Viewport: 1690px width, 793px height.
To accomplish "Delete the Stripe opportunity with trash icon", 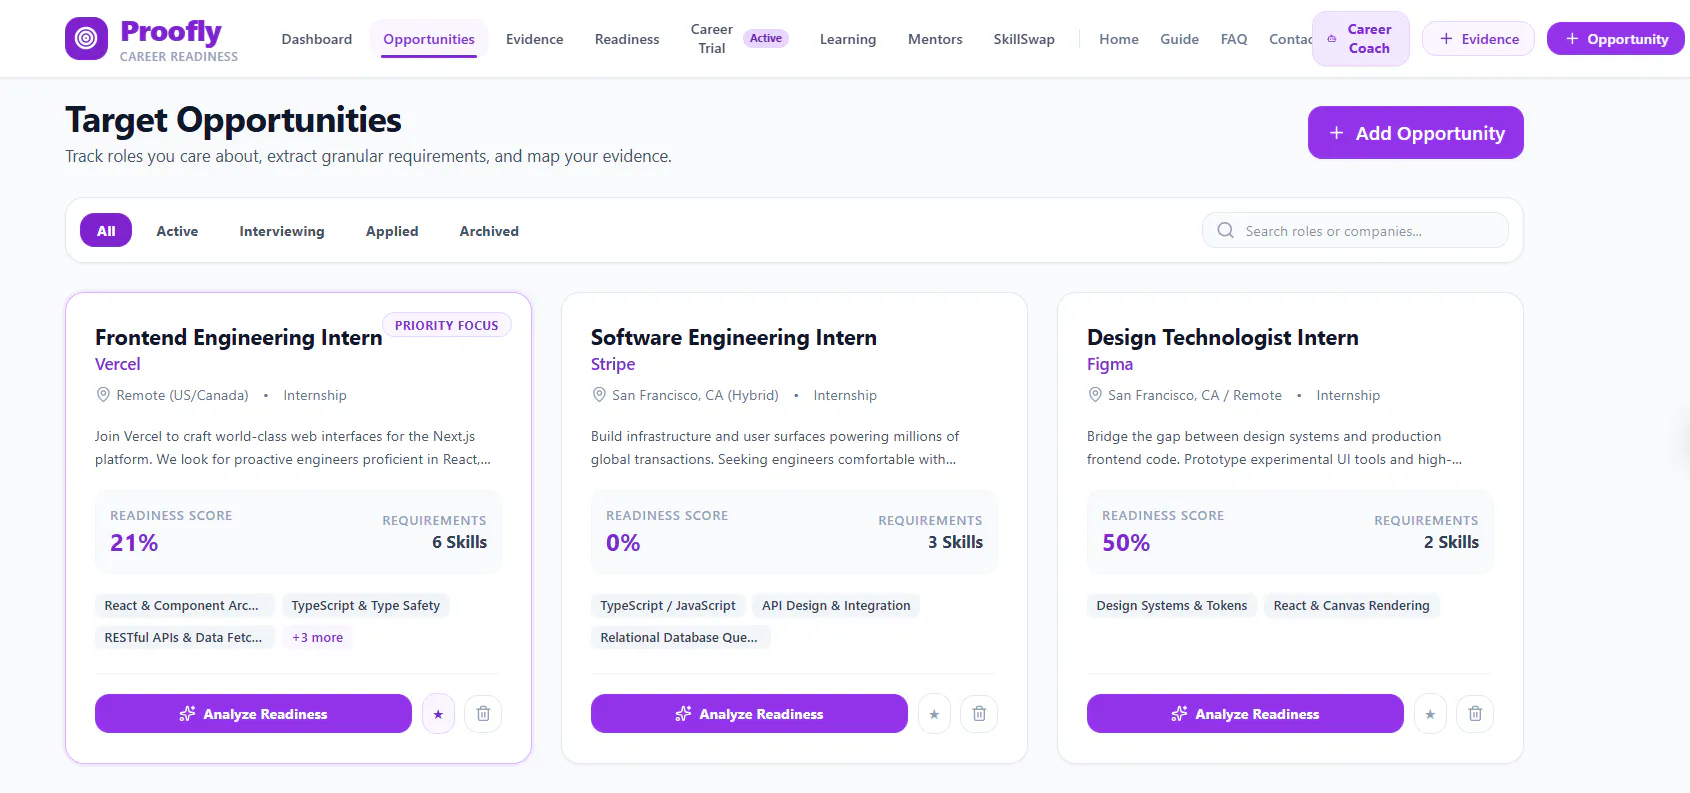I will pos(979,714).
